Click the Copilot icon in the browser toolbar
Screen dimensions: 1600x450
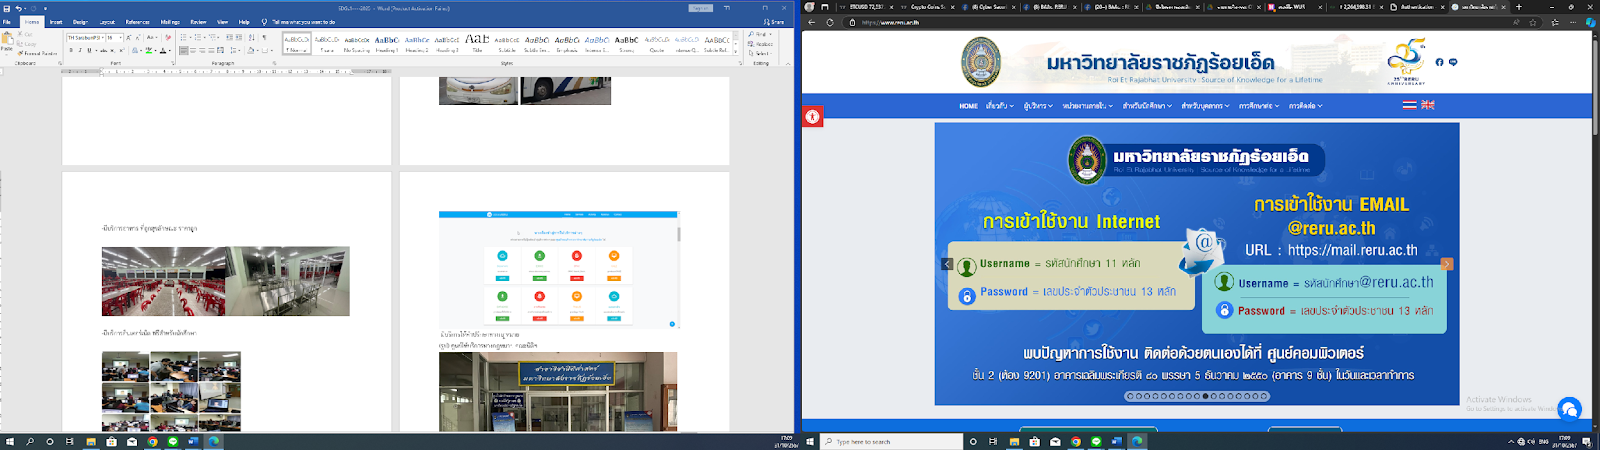coord(1590,22)
